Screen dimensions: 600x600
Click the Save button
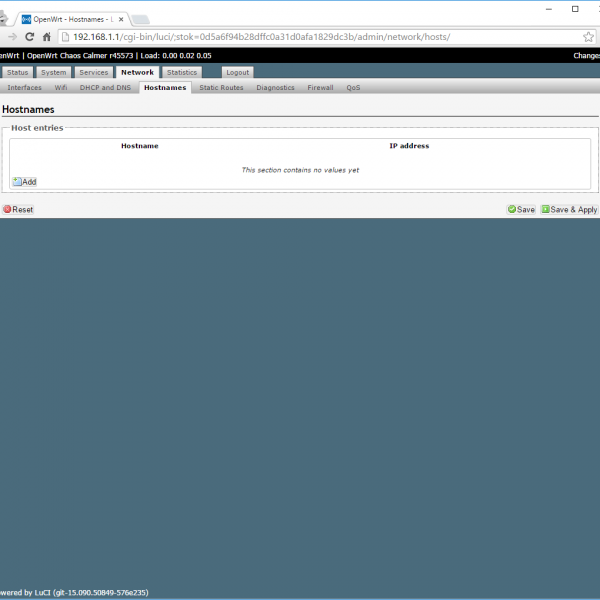click(x=521, y=210)
